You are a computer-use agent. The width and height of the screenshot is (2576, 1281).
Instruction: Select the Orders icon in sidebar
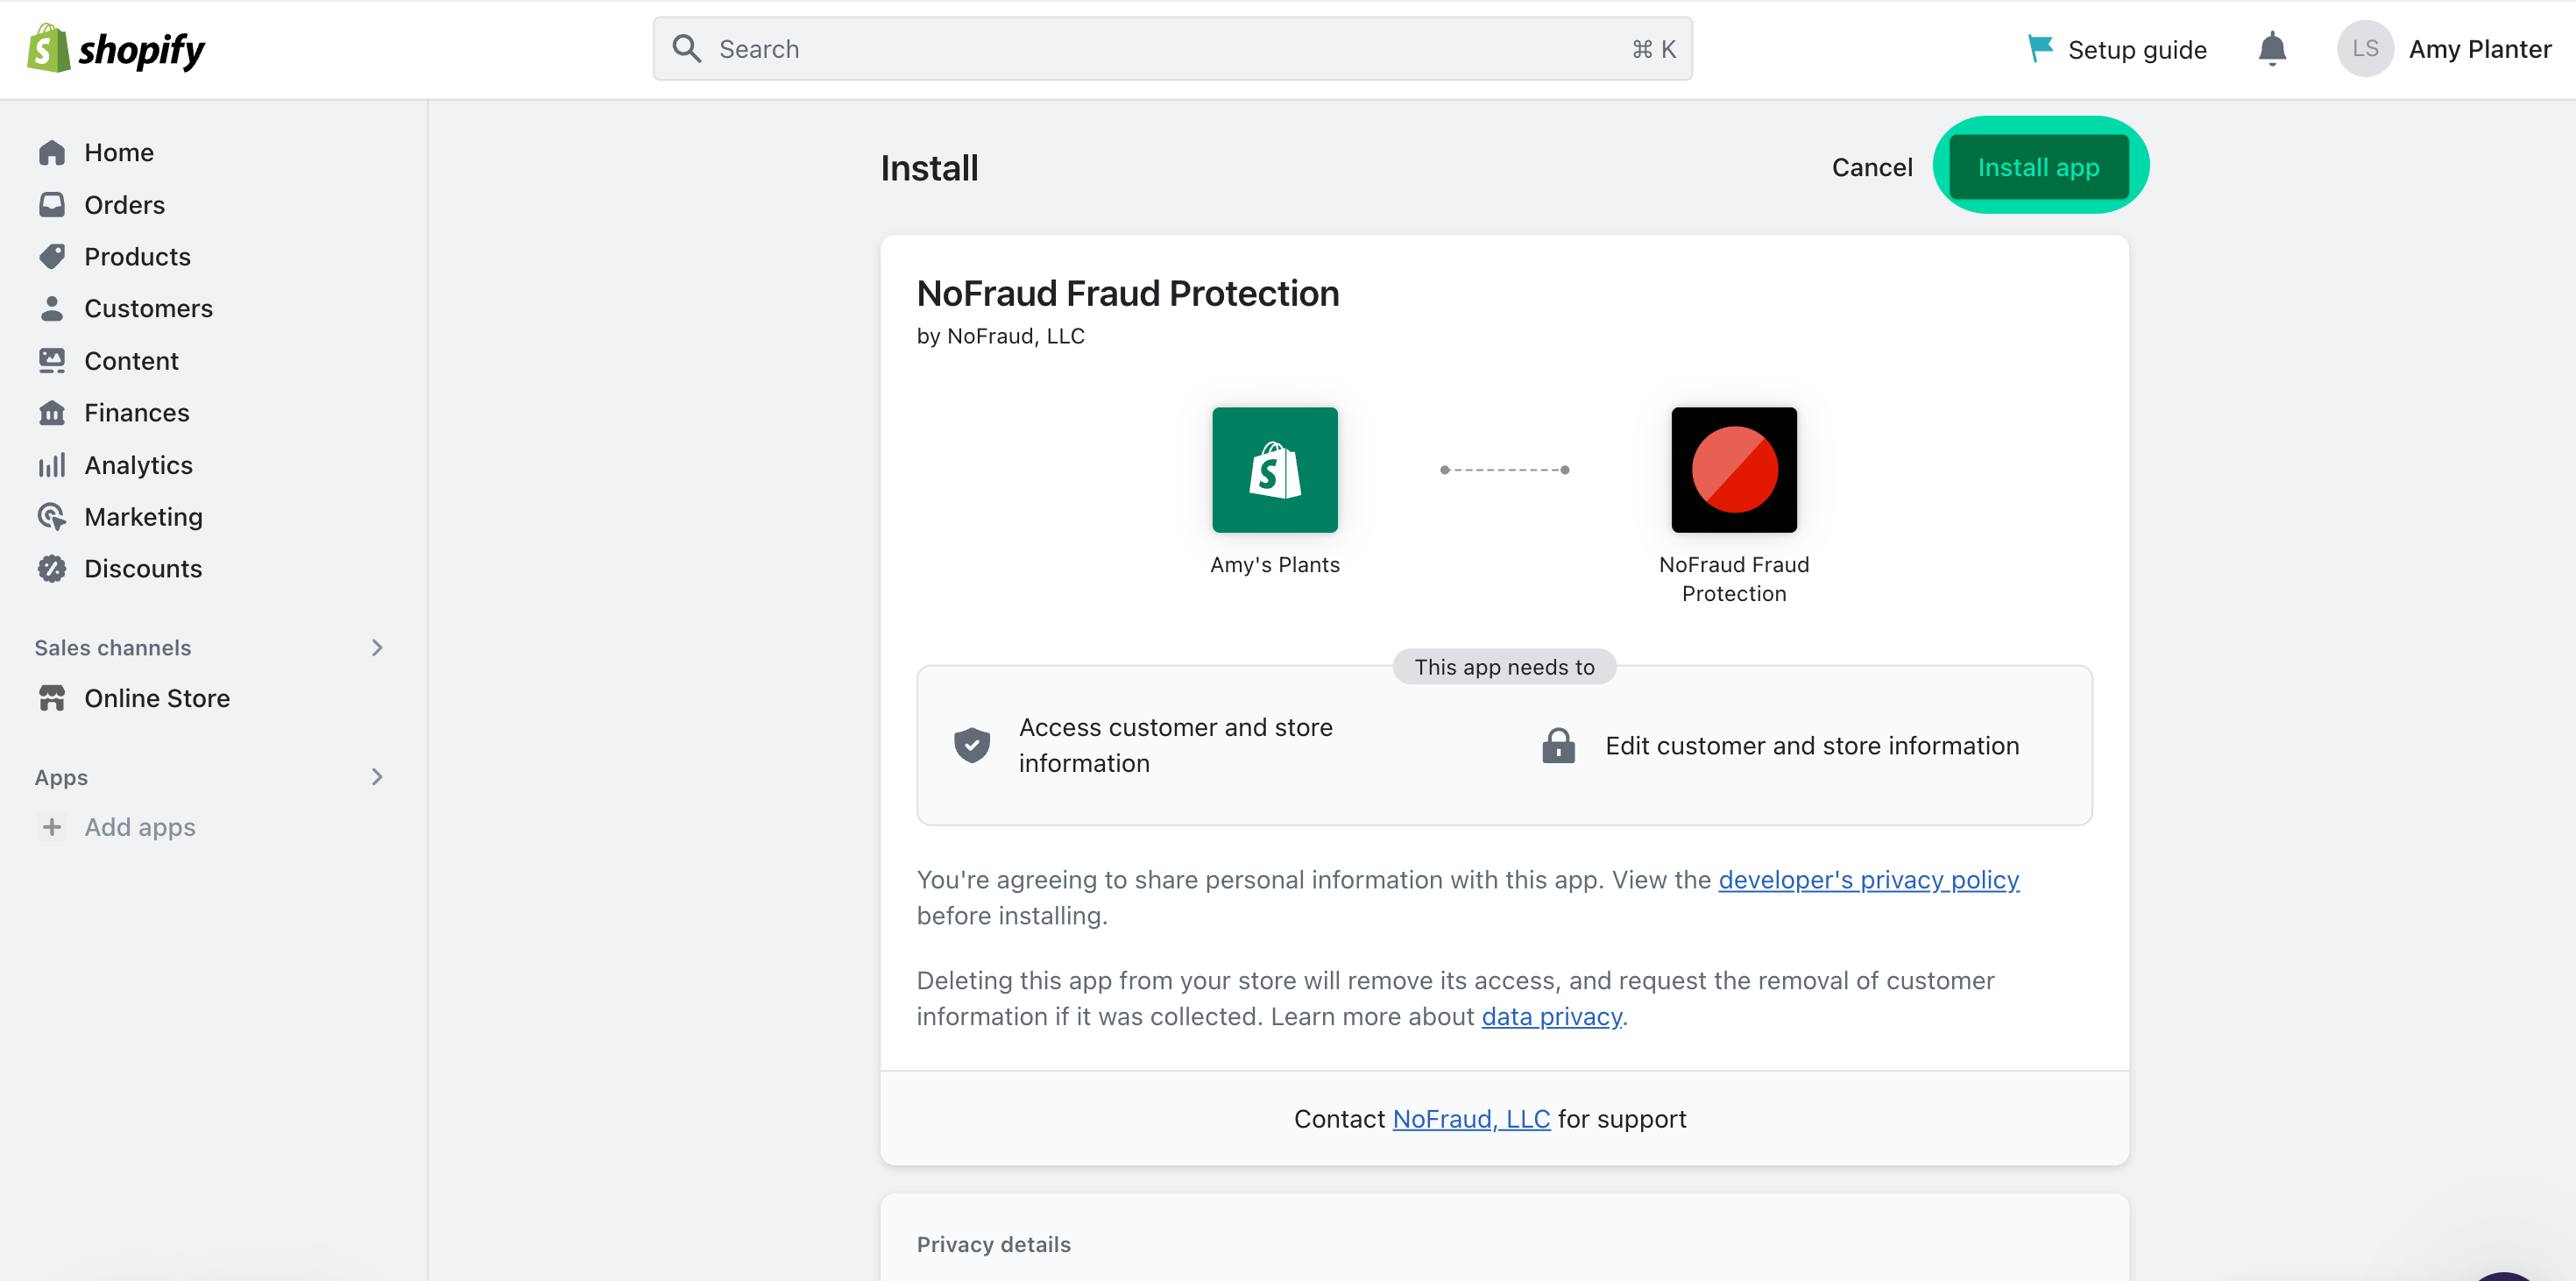click(53, 204)
